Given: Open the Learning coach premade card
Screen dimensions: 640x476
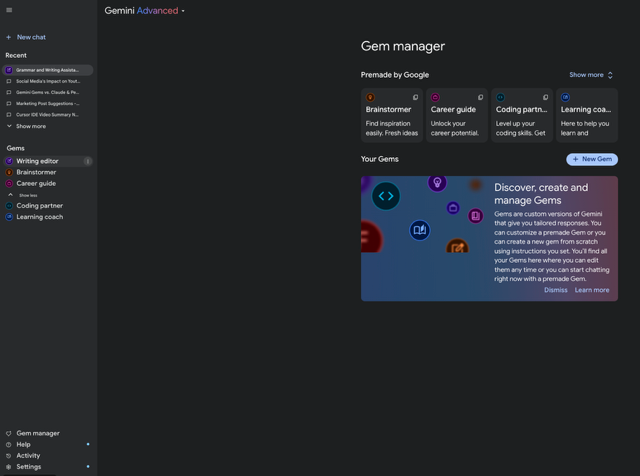Looking at the screenshot, I should pyautogui.click(x=587, y=116).
